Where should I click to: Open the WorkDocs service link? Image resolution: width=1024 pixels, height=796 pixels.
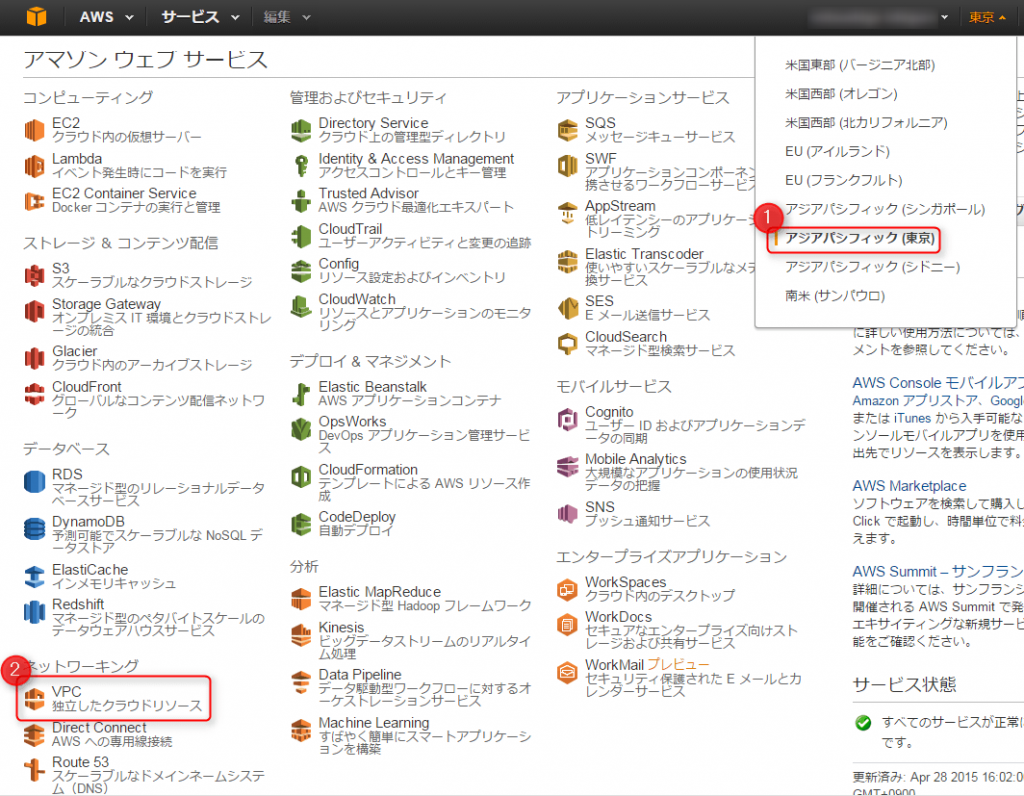coord(618,617)
